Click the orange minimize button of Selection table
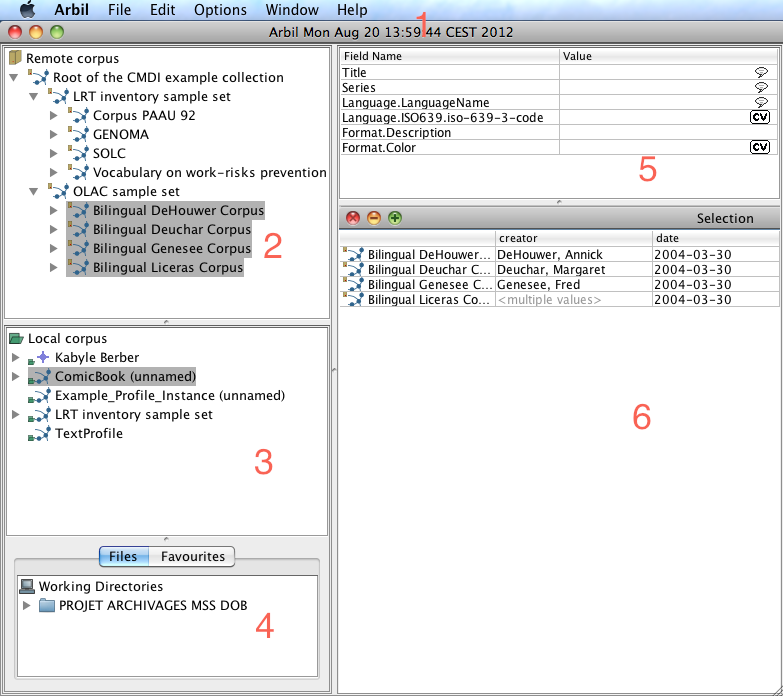This screenshot has width=783, height=696. 374,218
